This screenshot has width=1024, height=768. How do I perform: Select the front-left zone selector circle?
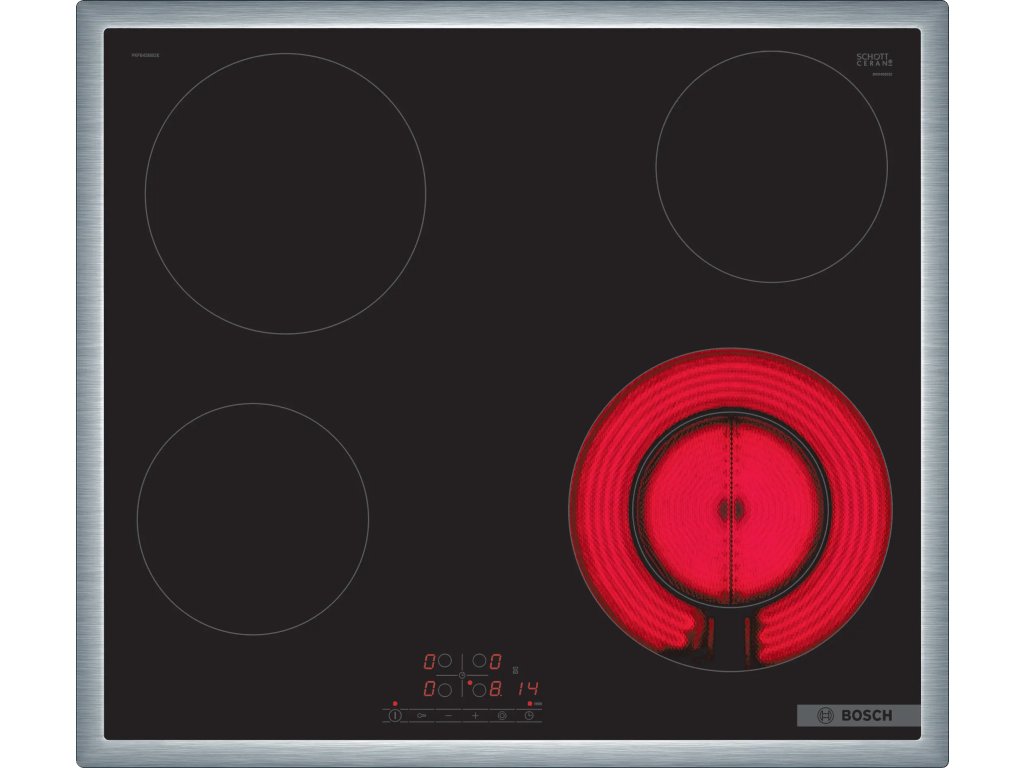pos(445,689)
